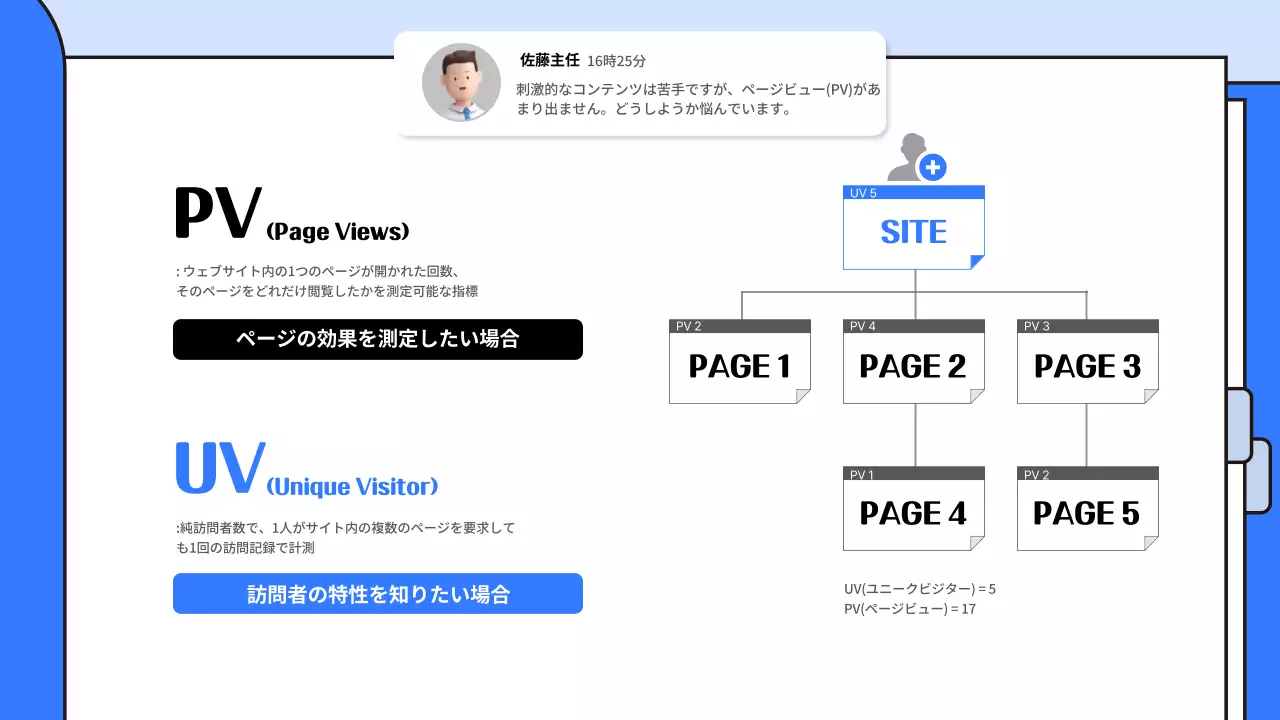1280x720 pixels.
Task: Click the 訪問者の特性を知りたい場合 button
Action: (x=377, y=593)
